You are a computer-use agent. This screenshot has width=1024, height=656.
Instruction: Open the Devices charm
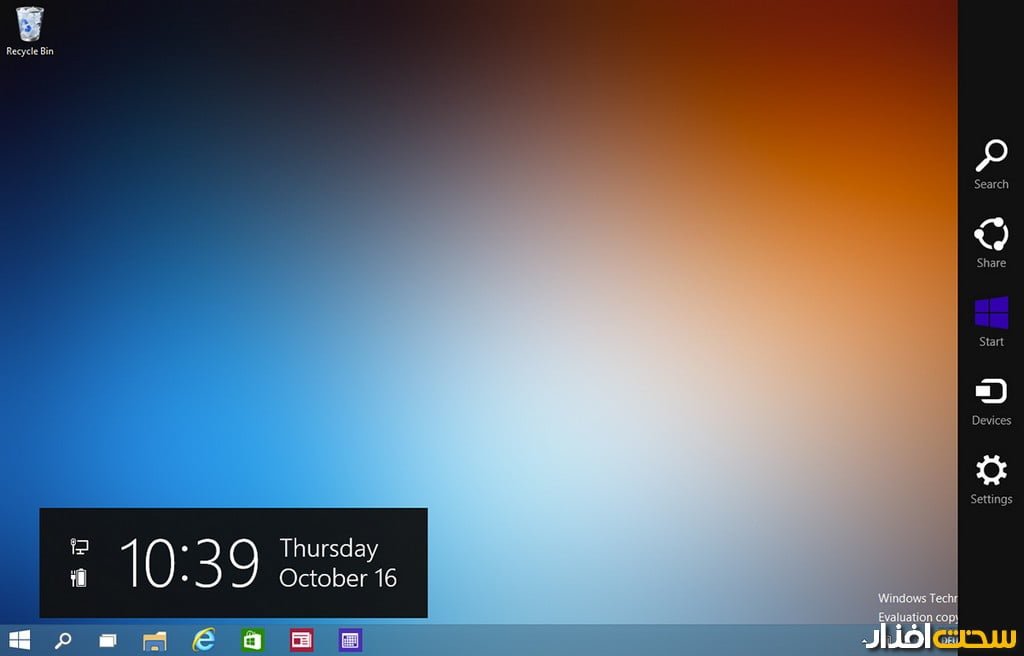[991, 400]
